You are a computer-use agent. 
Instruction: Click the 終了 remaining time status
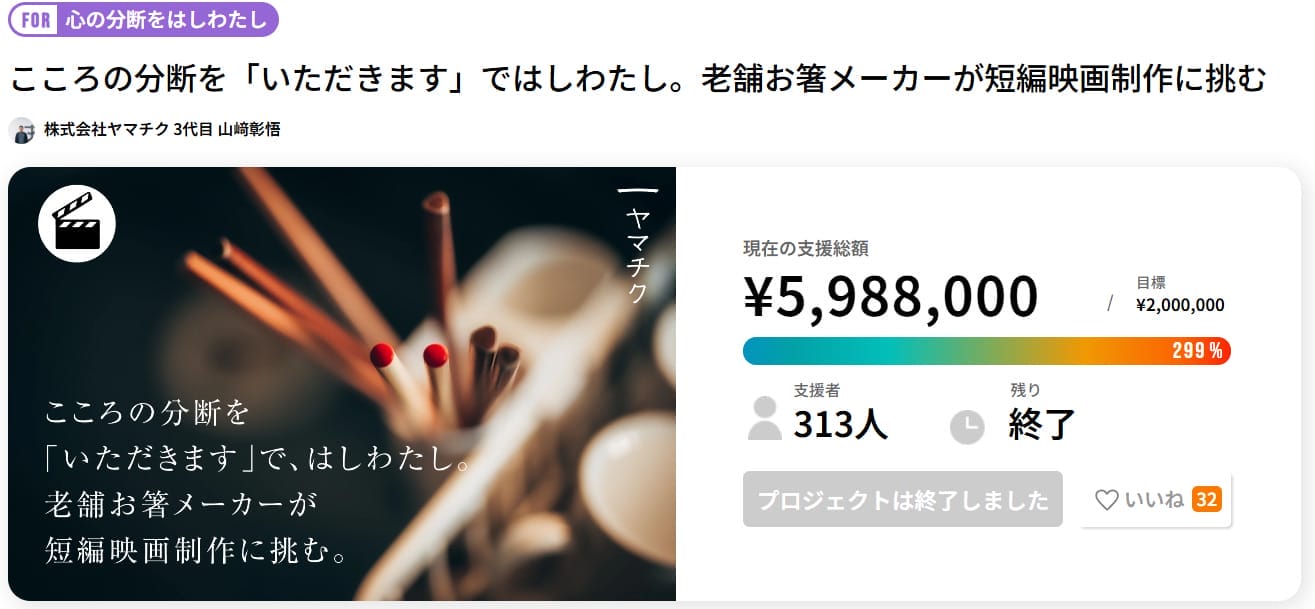[x=1042, y=425]
